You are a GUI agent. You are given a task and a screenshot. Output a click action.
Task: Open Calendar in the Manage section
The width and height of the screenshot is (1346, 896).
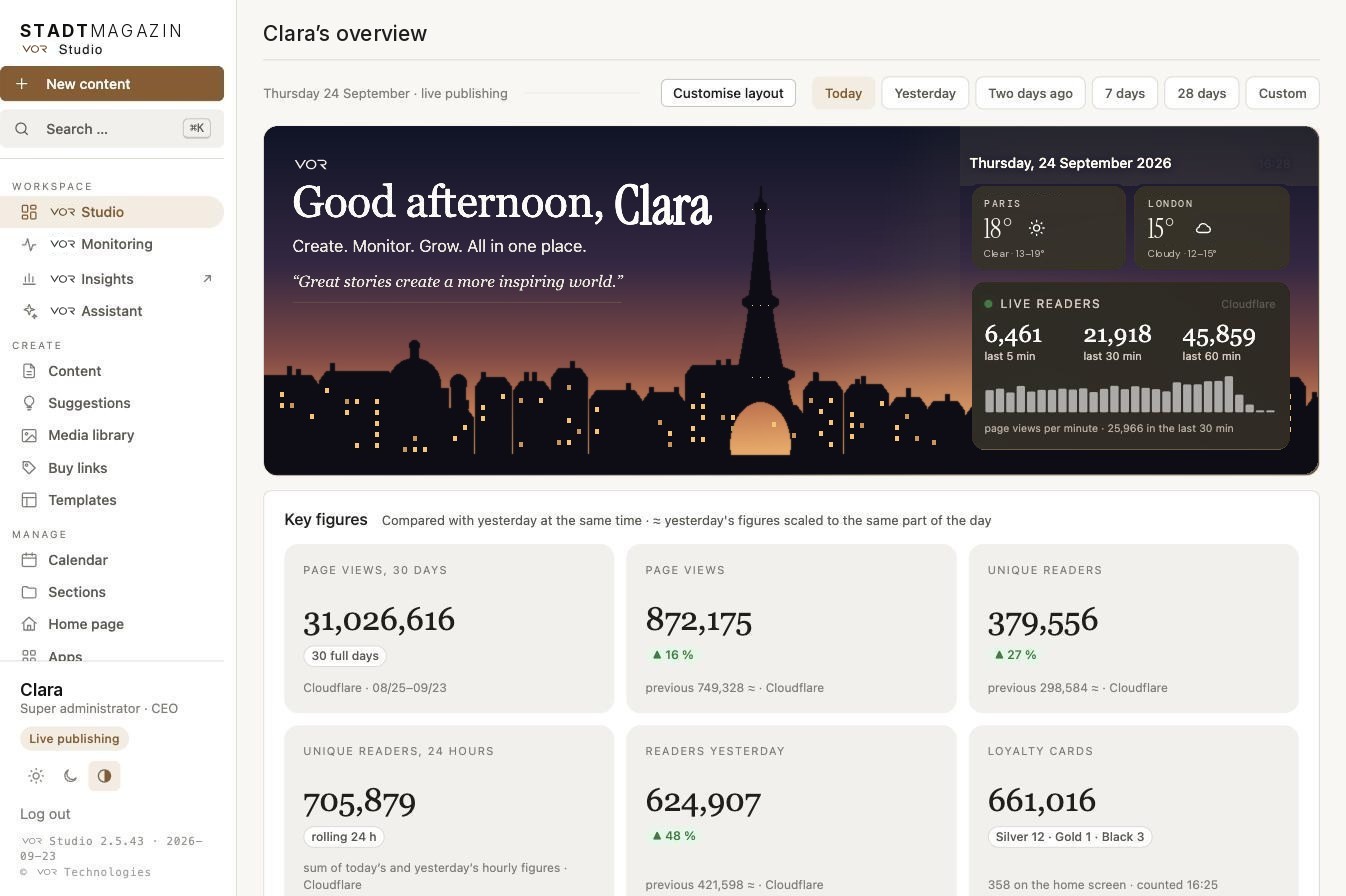point(111,560)
